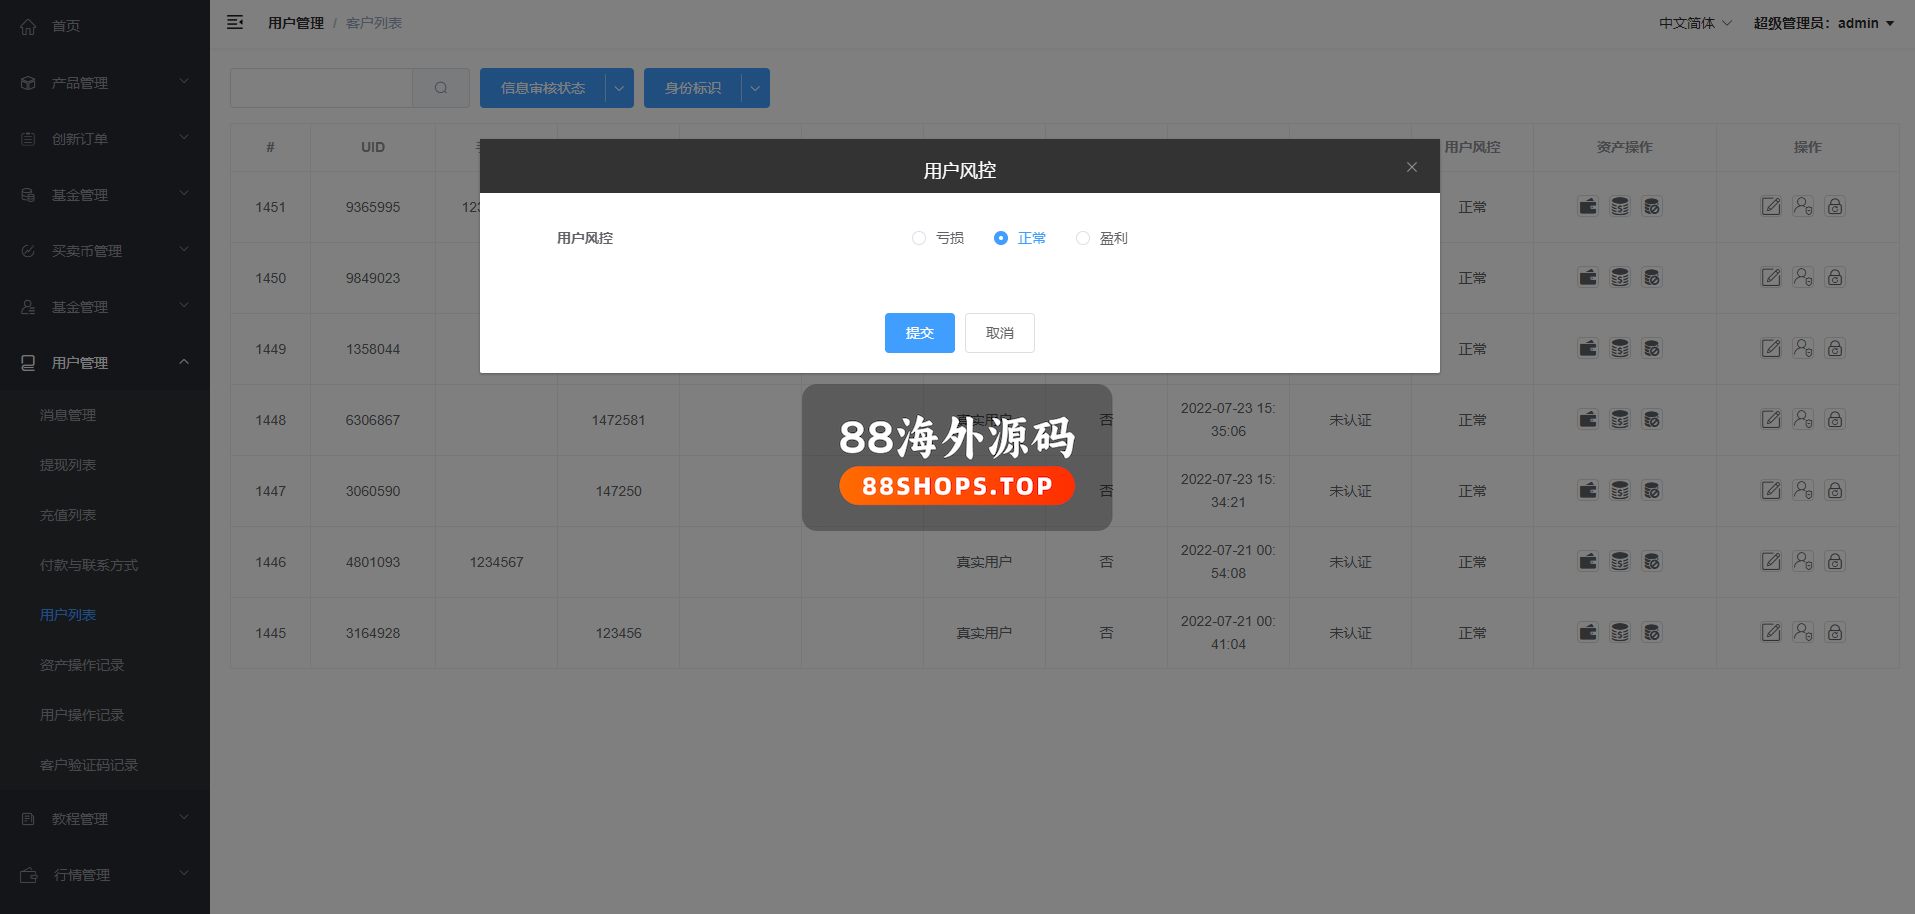Close the 用户风控 dialog
Image resolution: width=1915 pixels, height=914 pixels.
pyautogui.click(x=1412, y=167)
